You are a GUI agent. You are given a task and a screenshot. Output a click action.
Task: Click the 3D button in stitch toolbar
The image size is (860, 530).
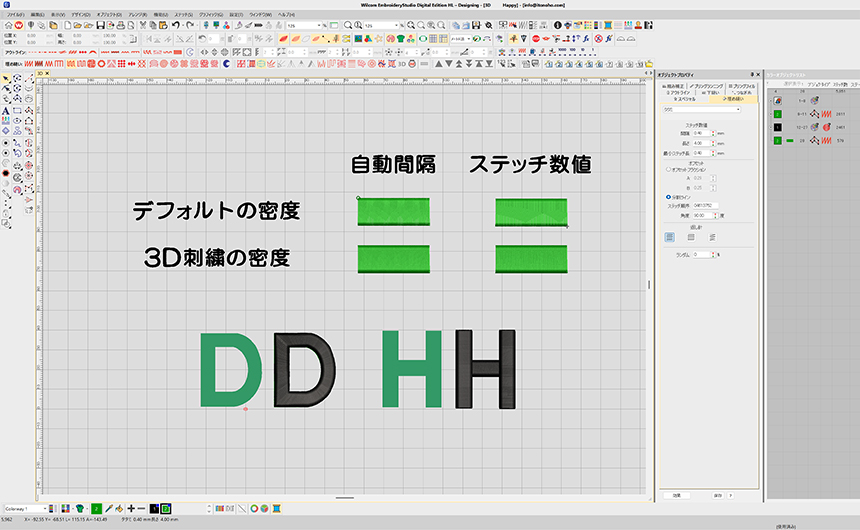[x=403, y=64]
